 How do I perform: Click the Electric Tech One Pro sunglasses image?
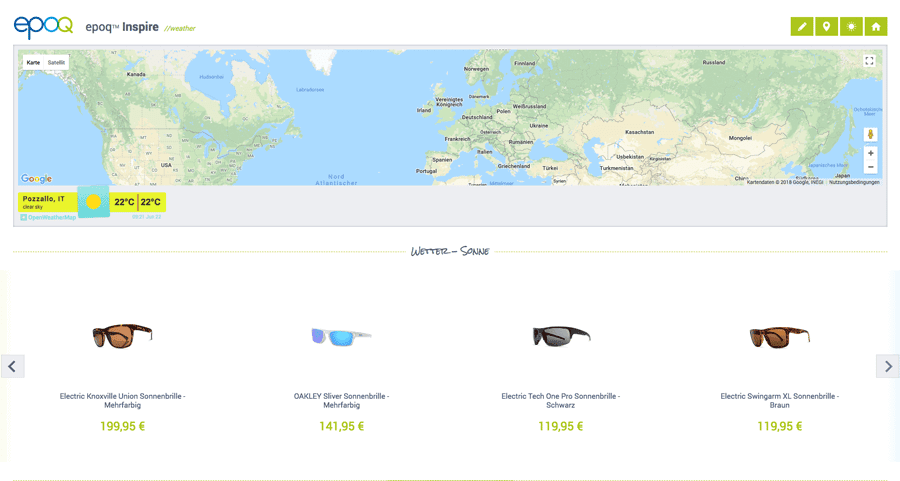(x=560, y=336)
